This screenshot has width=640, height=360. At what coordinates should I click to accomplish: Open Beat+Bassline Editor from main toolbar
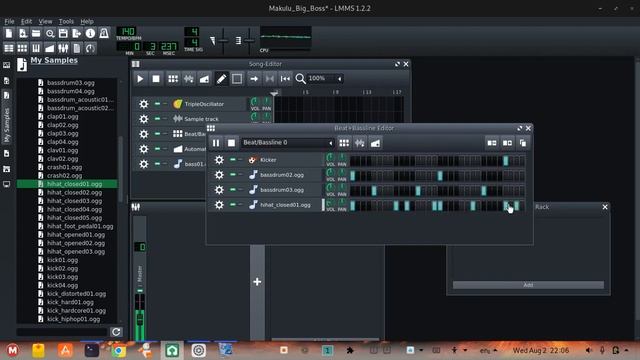22,48
